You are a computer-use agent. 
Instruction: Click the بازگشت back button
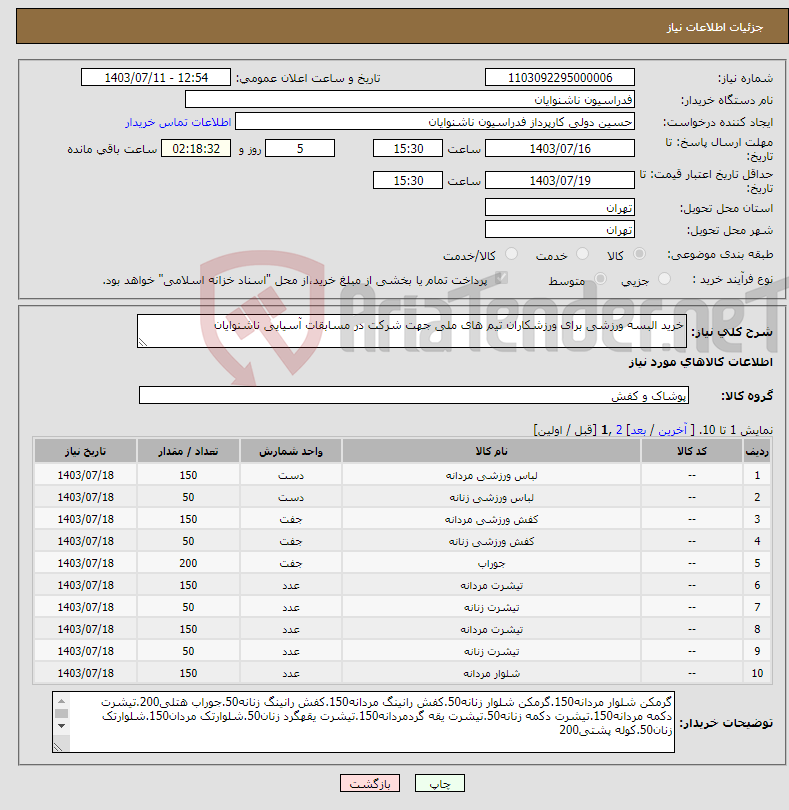pyautogui.click(x=370, y=783)
